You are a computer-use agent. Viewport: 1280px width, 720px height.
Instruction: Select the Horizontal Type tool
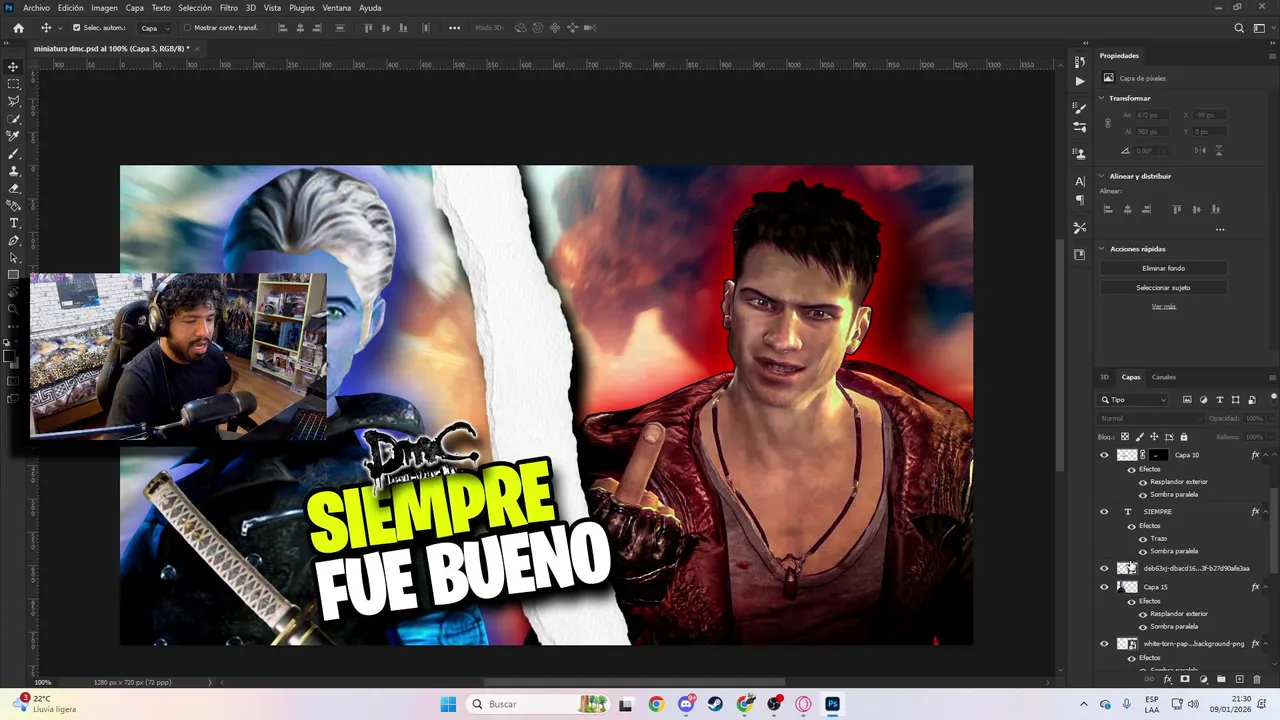13,223
